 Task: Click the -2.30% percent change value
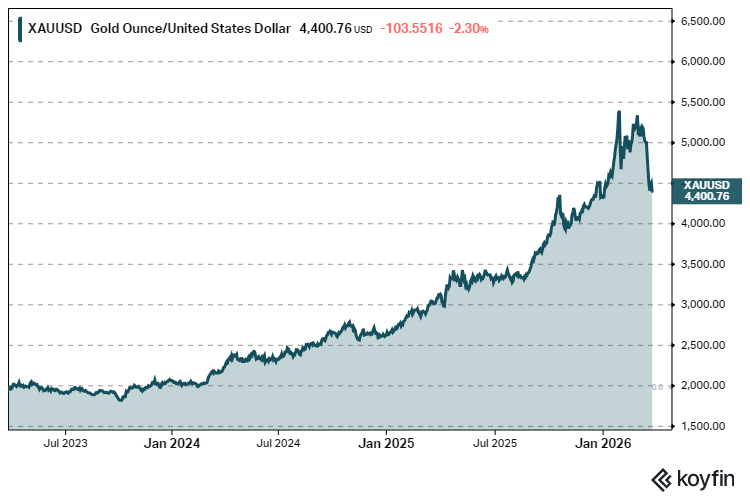(x=469, y=29)
